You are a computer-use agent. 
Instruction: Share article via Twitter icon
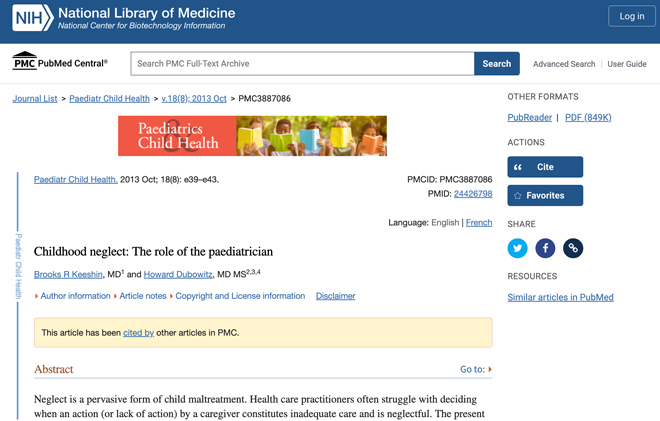517,248
